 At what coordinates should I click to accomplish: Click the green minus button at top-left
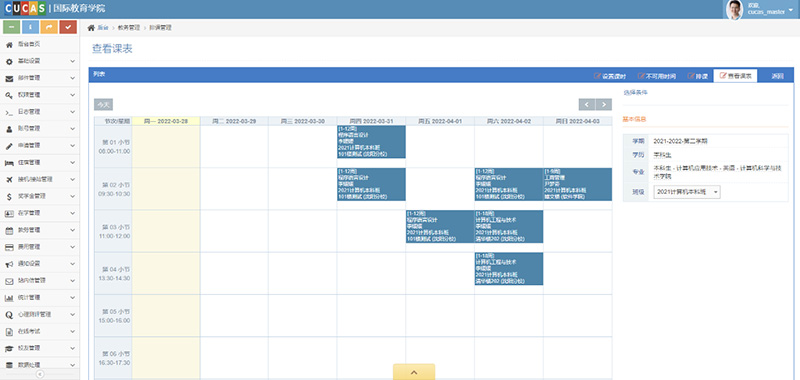pos(12,27)
